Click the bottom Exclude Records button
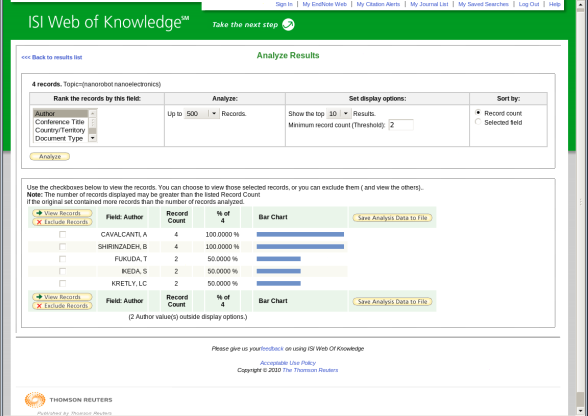 [x=62, y=306]
